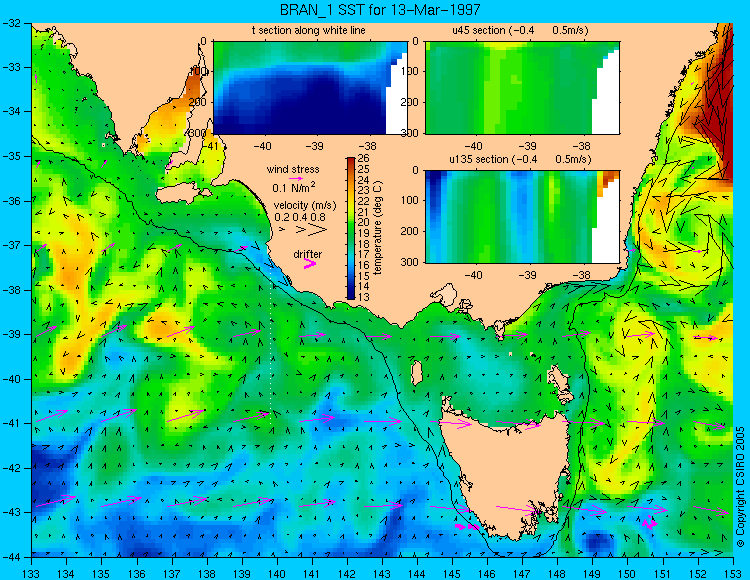
Task: Click longitude label 147
Action: pyautogui.click(x=522, y=573)
